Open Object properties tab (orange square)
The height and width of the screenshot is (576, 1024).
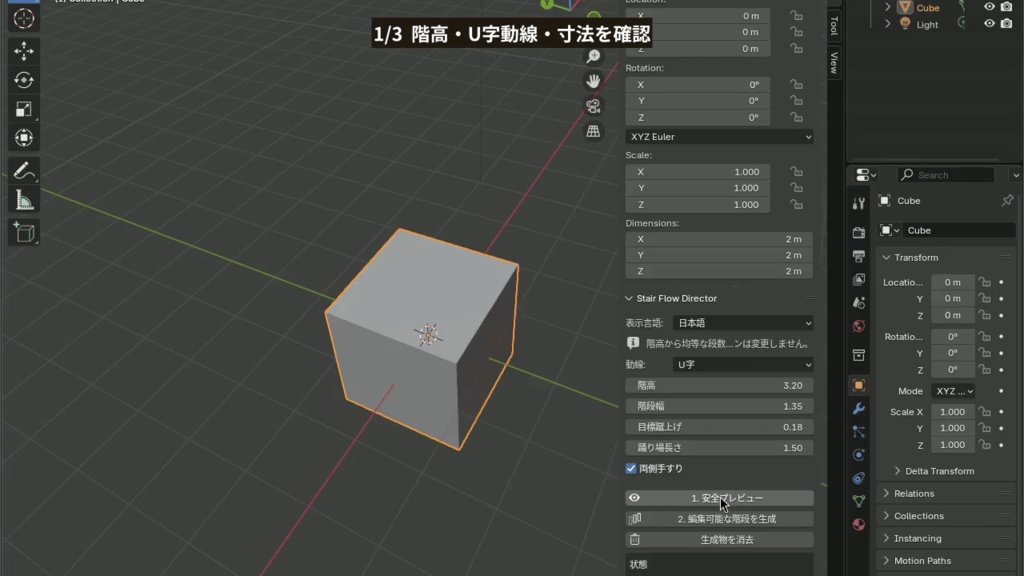pos(859,385)
